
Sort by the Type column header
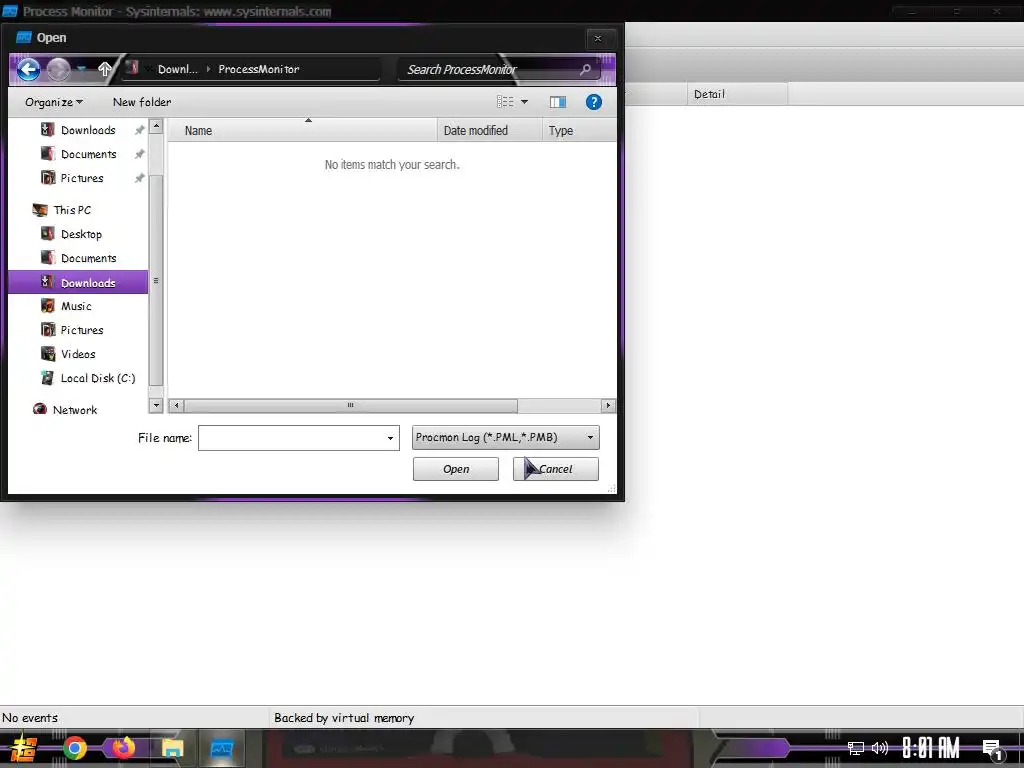[x=579, y=131]
